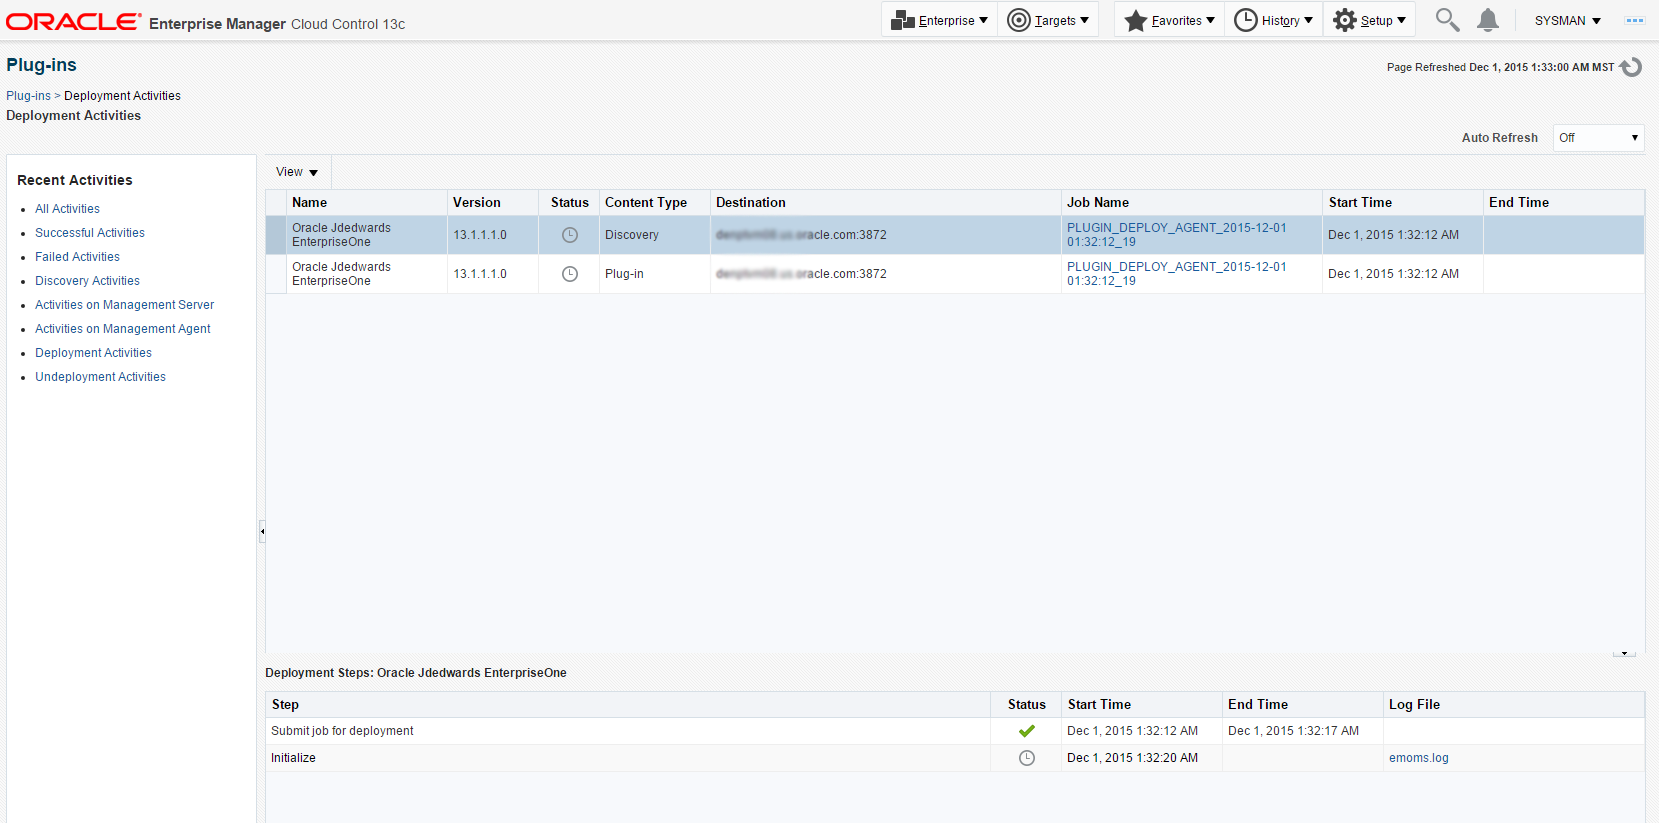Screen dimensions: 1659x823
Task: Click the Oracle logo
Action: click(x=74, y=21)
